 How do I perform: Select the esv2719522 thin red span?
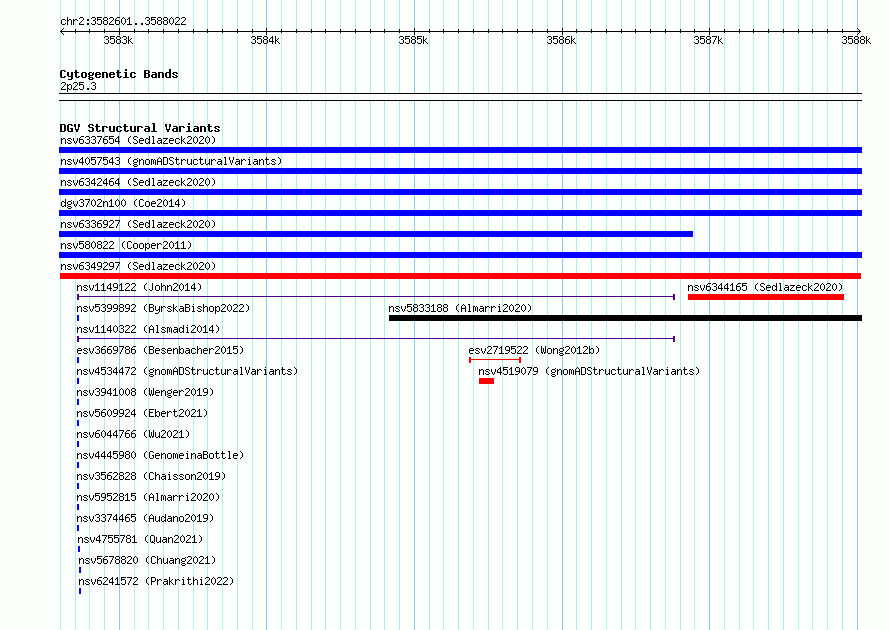point(495,360)
